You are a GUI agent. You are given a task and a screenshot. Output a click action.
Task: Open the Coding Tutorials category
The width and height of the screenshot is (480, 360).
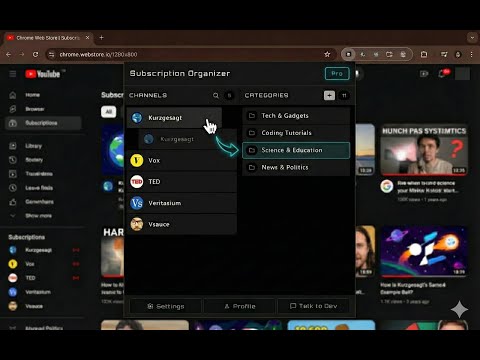pyautogui.click(x=296, y=133)
